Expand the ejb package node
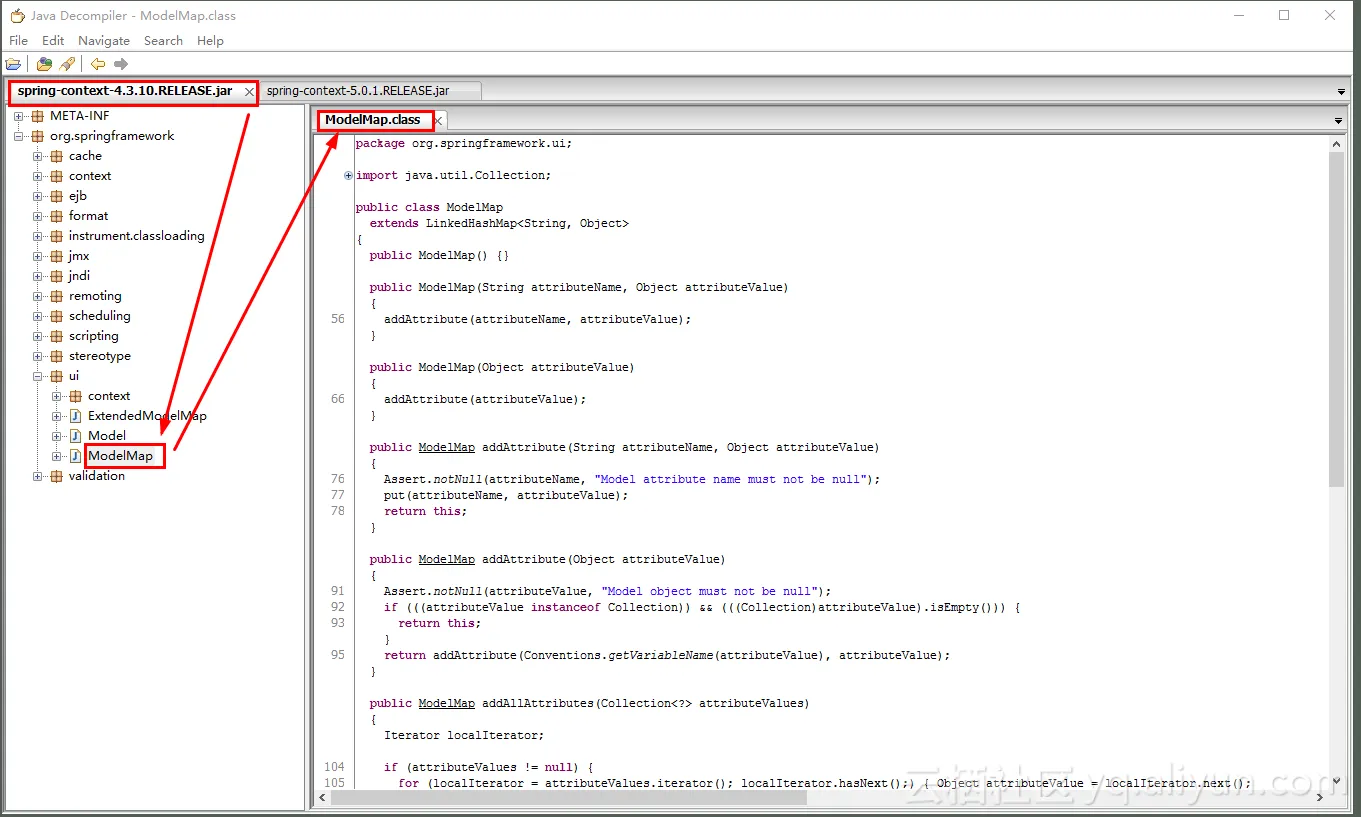Image resolution: width=1361 pixels, height=817 pixels. point(37,196)
